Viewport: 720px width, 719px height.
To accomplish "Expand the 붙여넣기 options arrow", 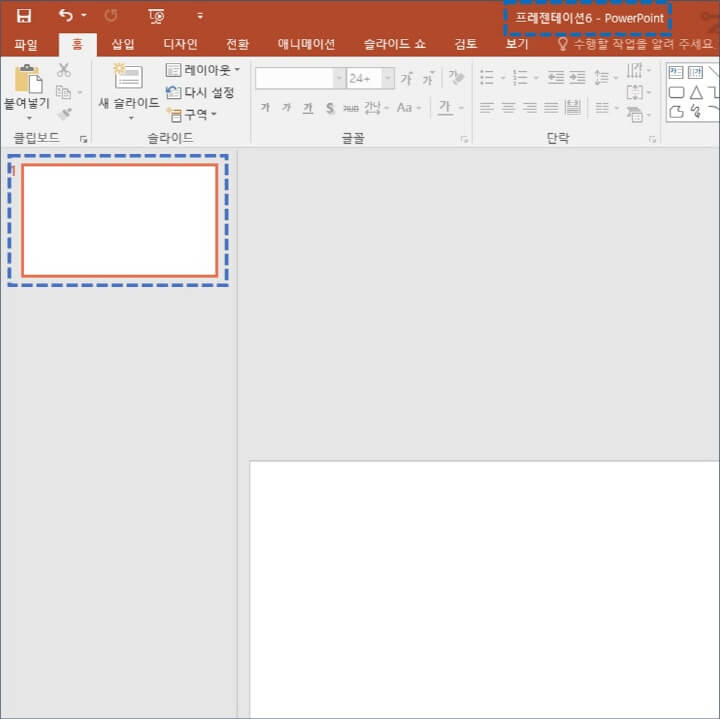I will 29,118.
